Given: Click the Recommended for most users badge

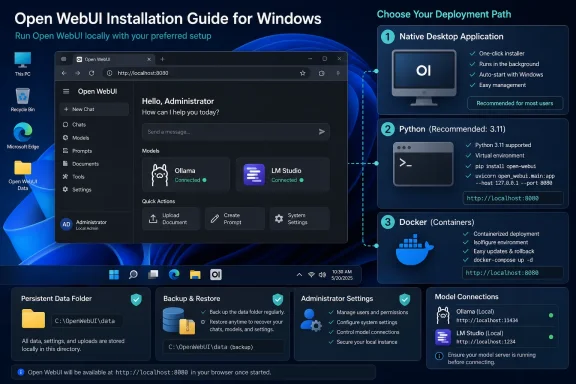Looking at the screenshot, I should pyautogui.click(x=515, y=103).
